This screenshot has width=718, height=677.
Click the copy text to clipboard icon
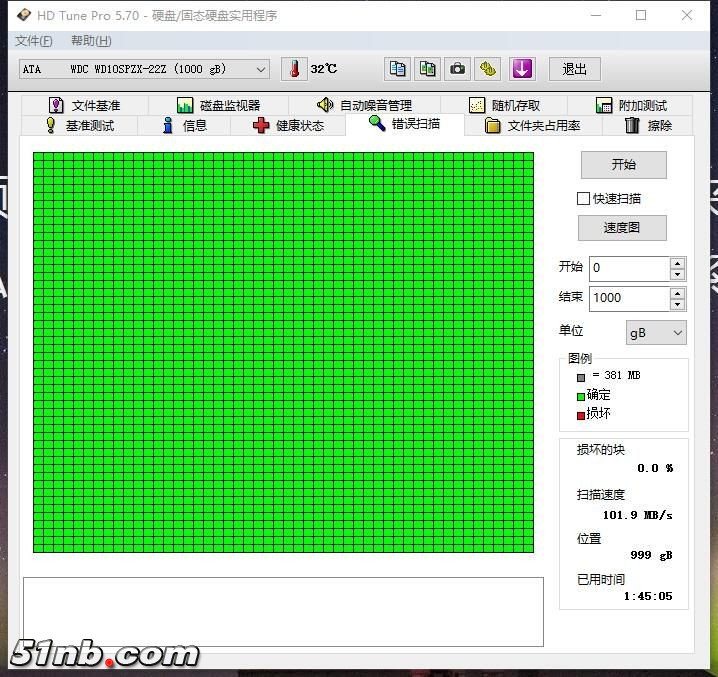(x=398, y=69)
